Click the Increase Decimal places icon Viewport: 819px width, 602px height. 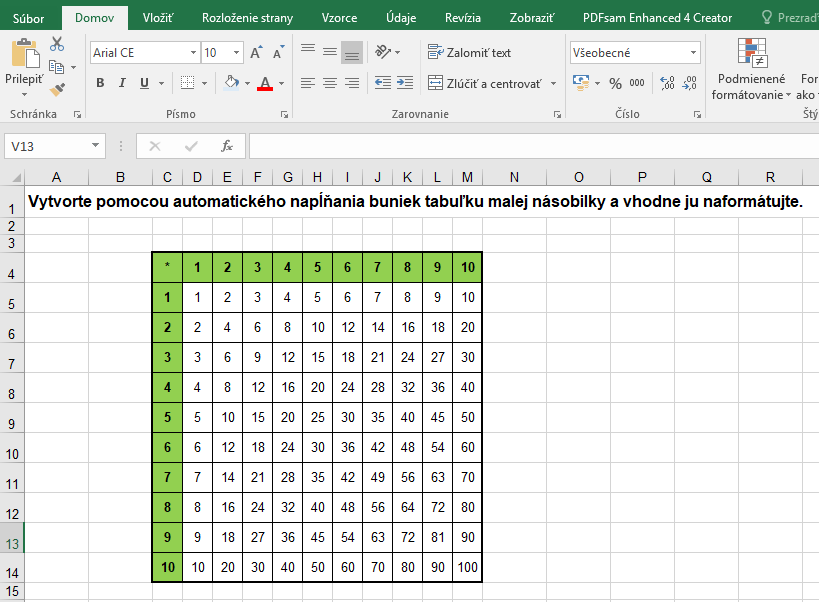point(668,83)
